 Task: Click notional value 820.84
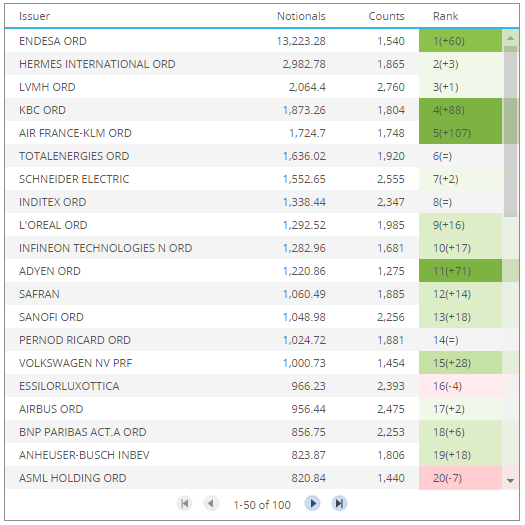tap(308, 478)
